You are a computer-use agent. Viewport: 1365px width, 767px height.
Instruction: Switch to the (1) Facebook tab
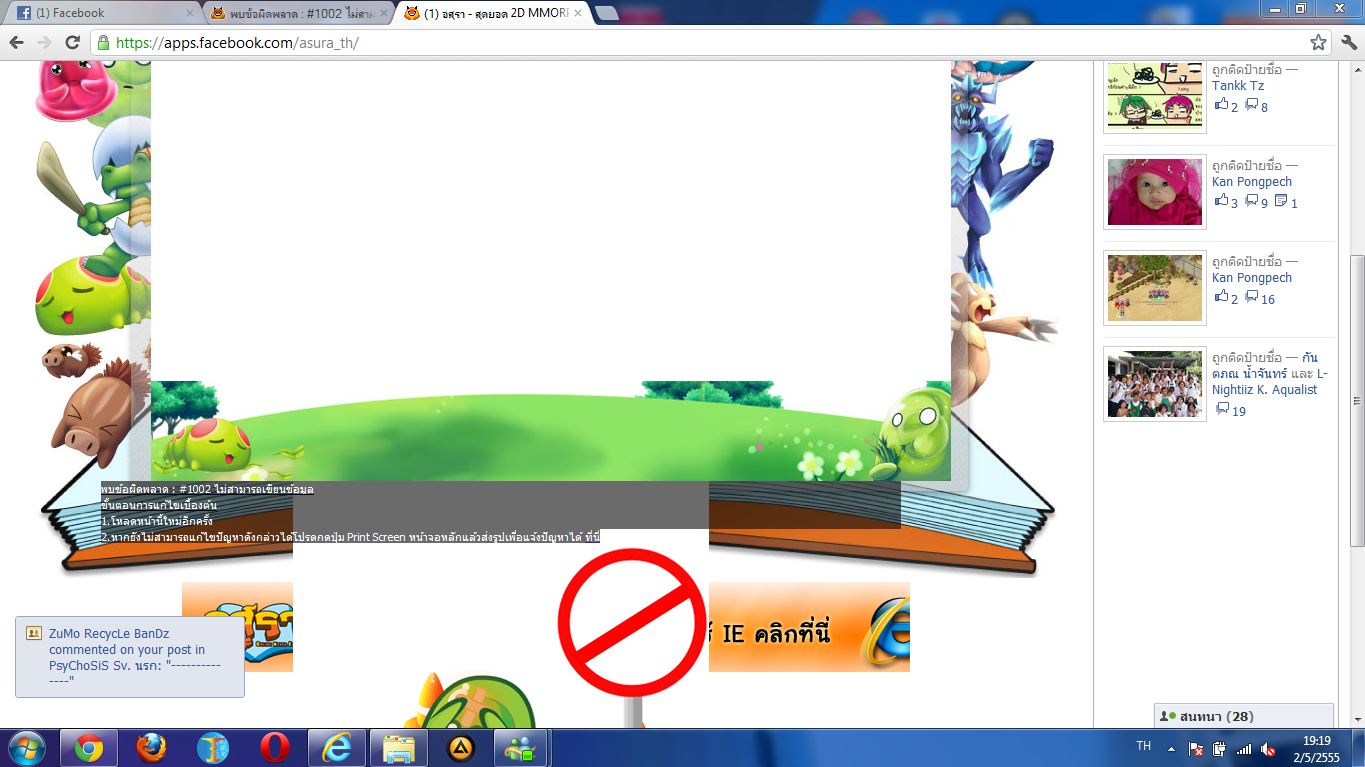(x=105, y=13)
